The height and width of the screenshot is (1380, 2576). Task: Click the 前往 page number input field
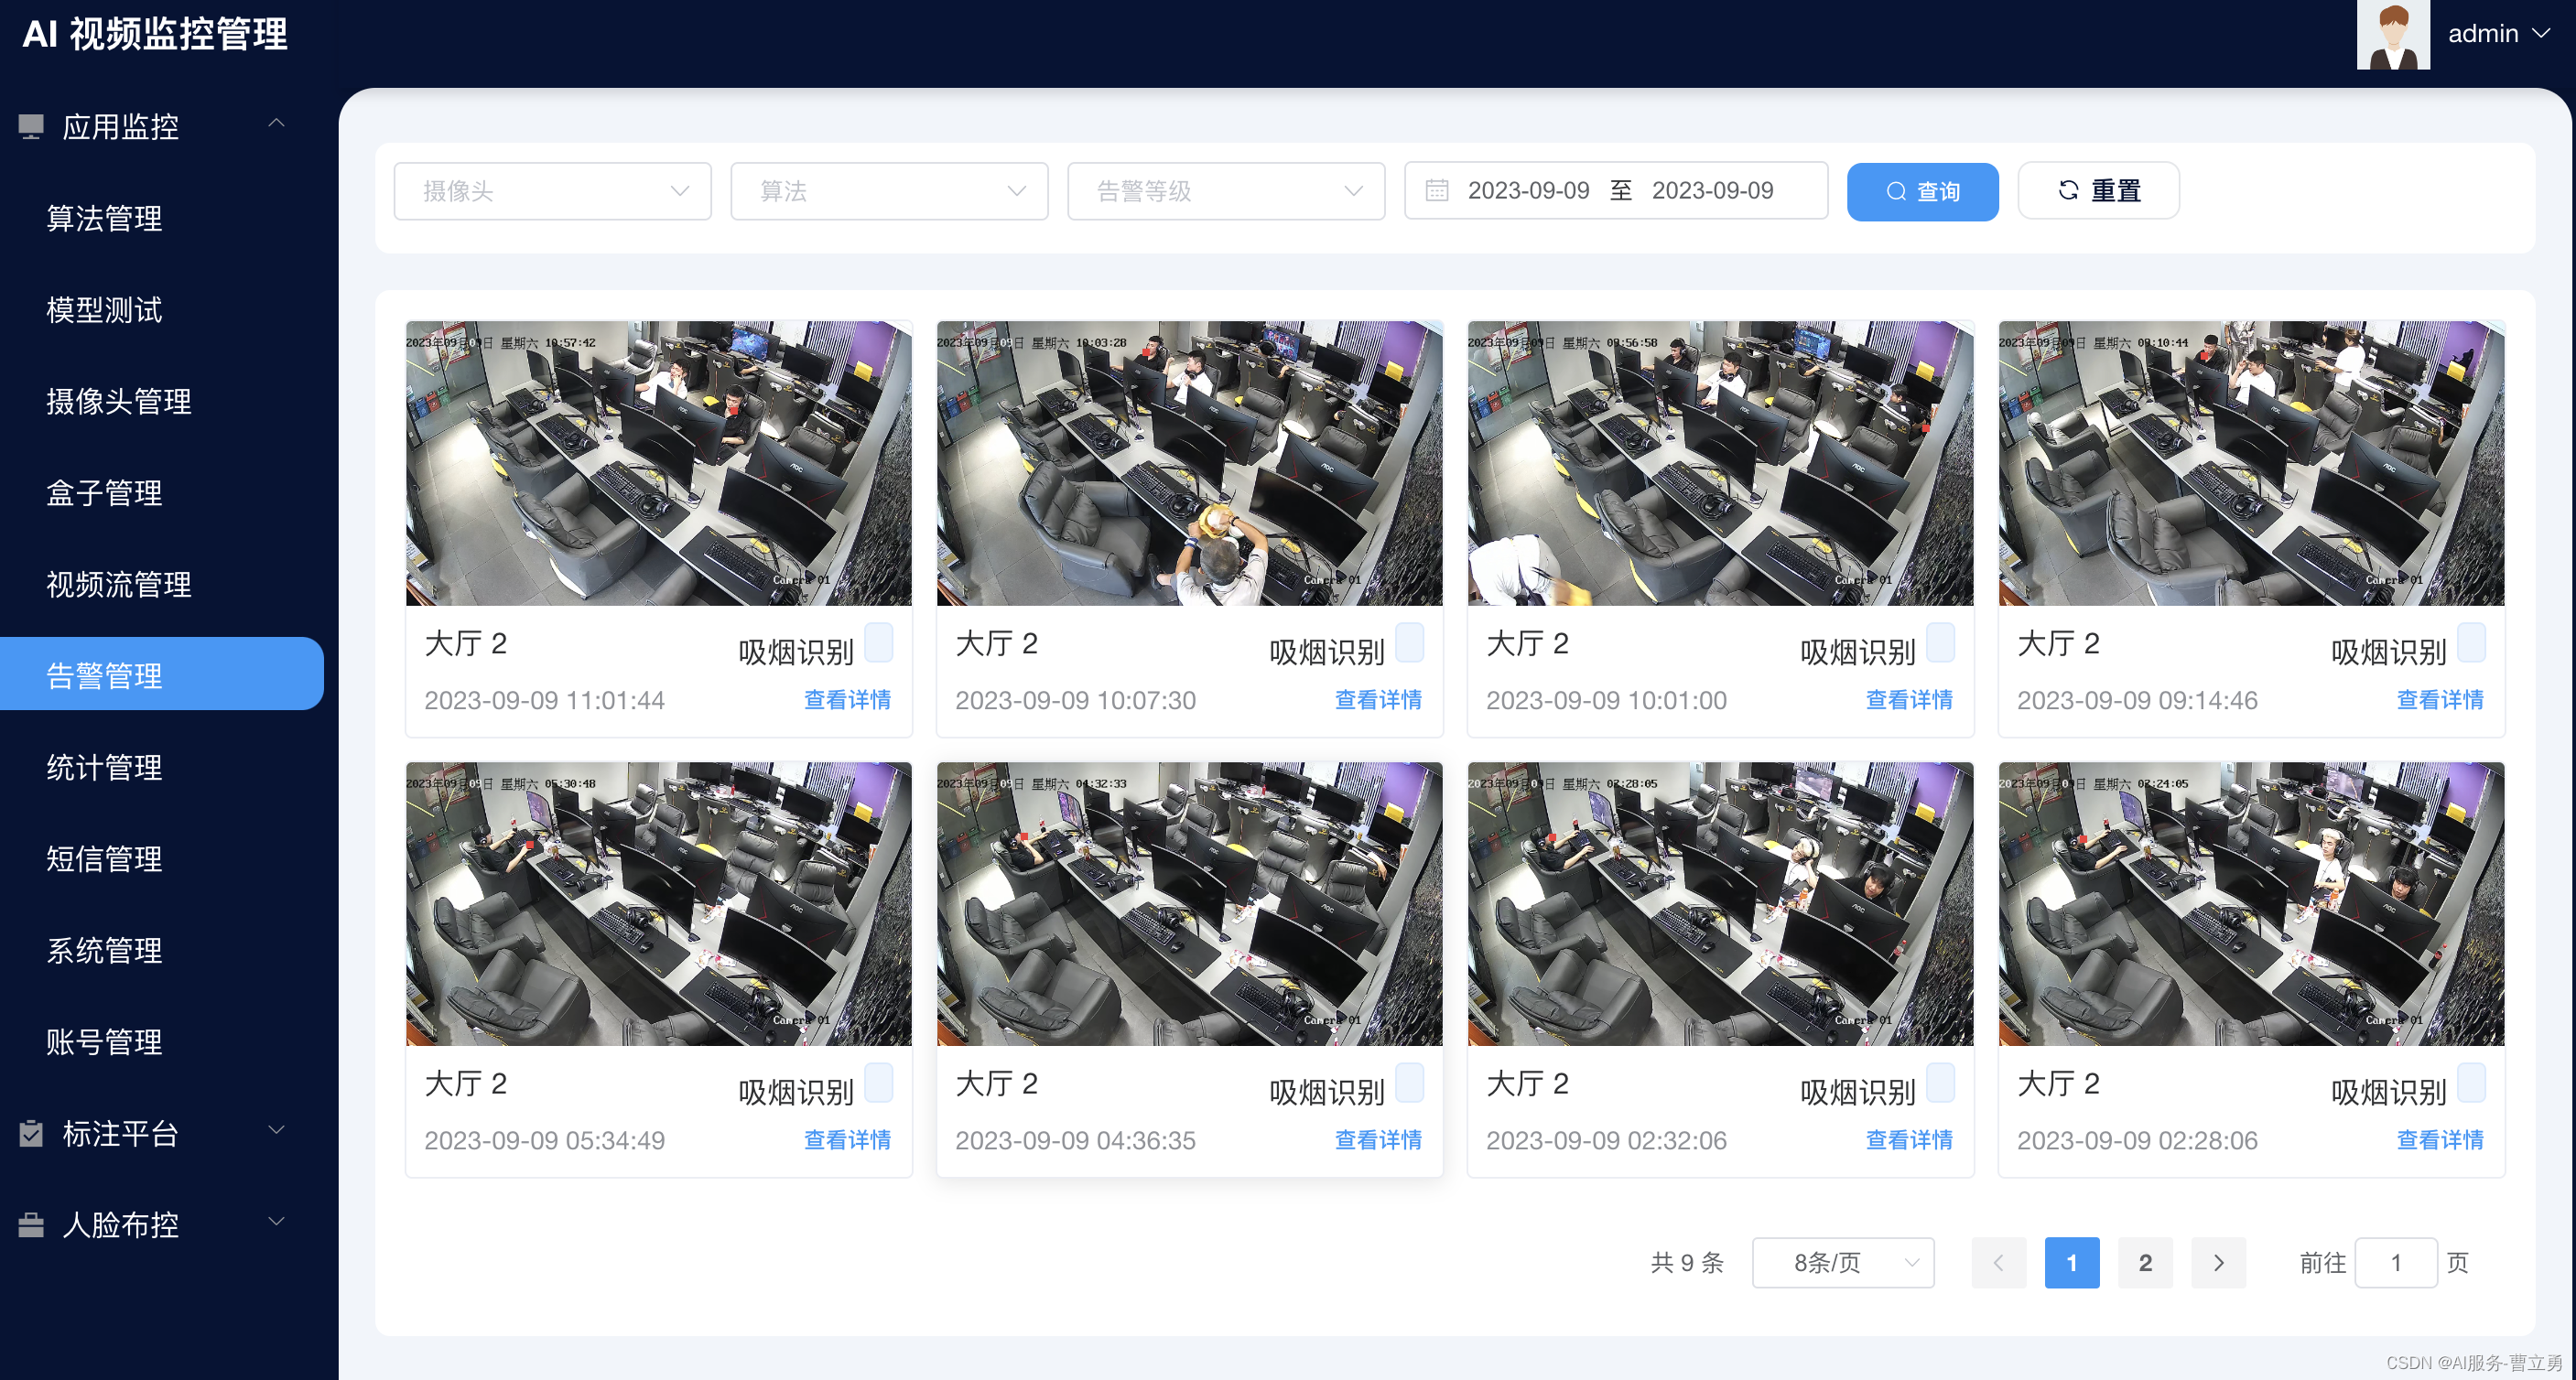2396,1262
